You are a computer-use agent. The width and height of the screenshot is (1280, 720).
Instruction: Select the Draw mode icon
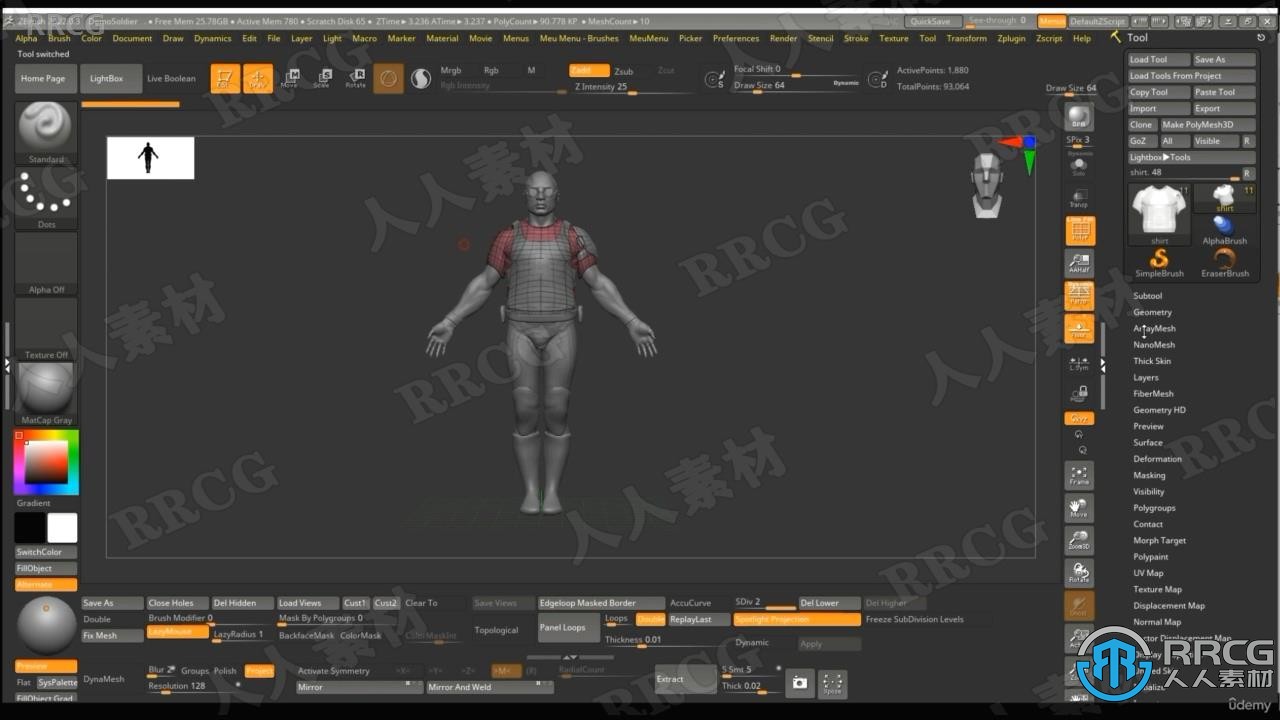click(258, 78)
